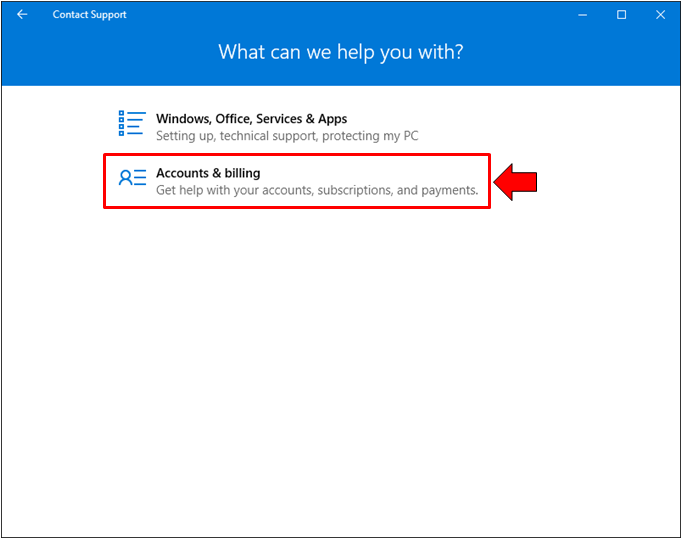682x539 pixels.
Task: Close the Contact Support window
Action: 660,15
